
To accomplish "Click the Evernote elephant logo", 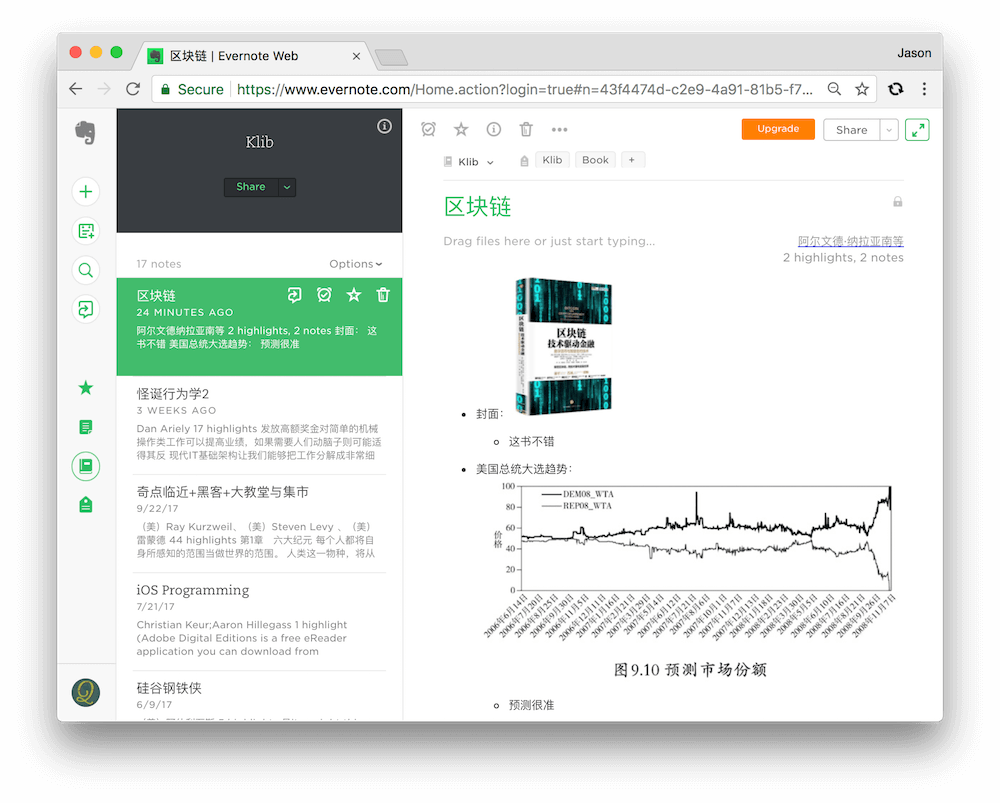I will [x=85, y=133].
